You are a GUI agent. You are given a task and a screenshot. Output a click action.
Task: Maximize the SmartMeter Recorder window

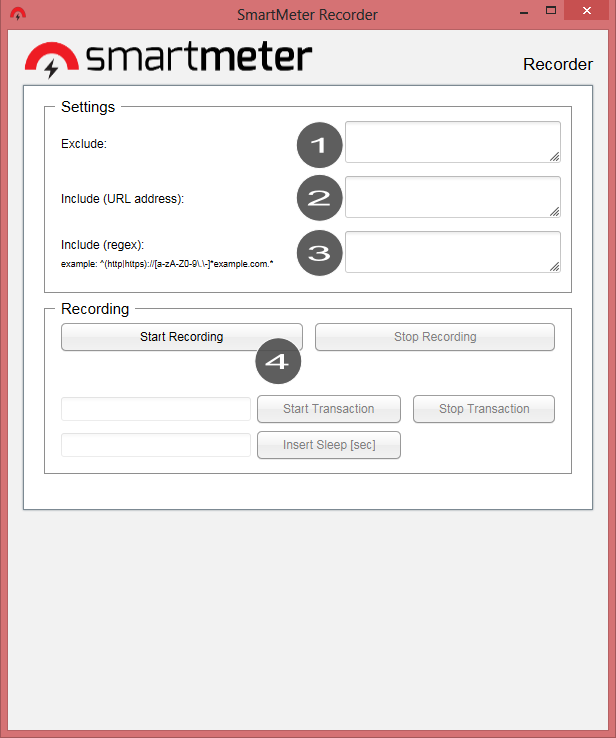coord(551,10)
